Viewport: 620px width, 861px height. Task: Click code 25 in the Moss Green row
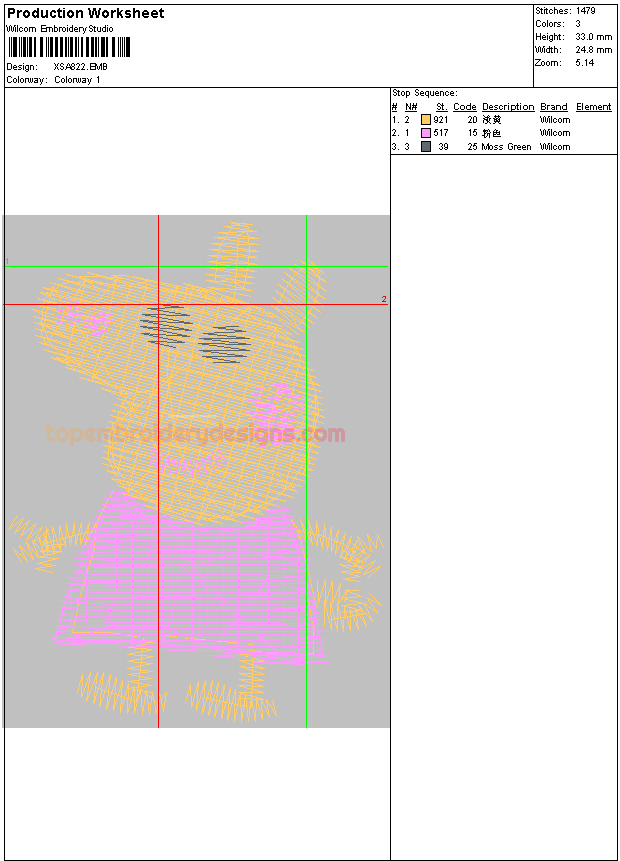[472, 147]
